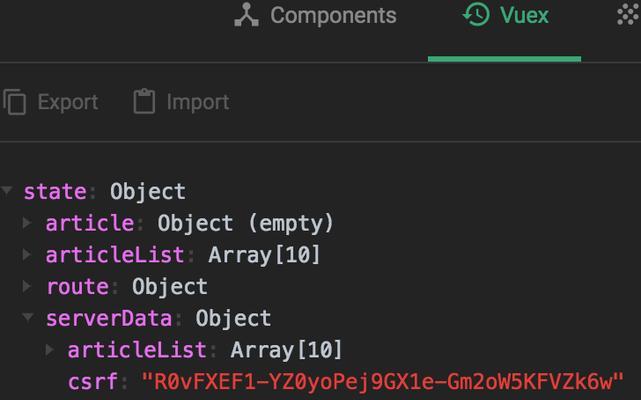This screenshot has width=641, height=400.
Task: Switch to the Components tab
Action: pyautogui.click(x=315, y=16)
